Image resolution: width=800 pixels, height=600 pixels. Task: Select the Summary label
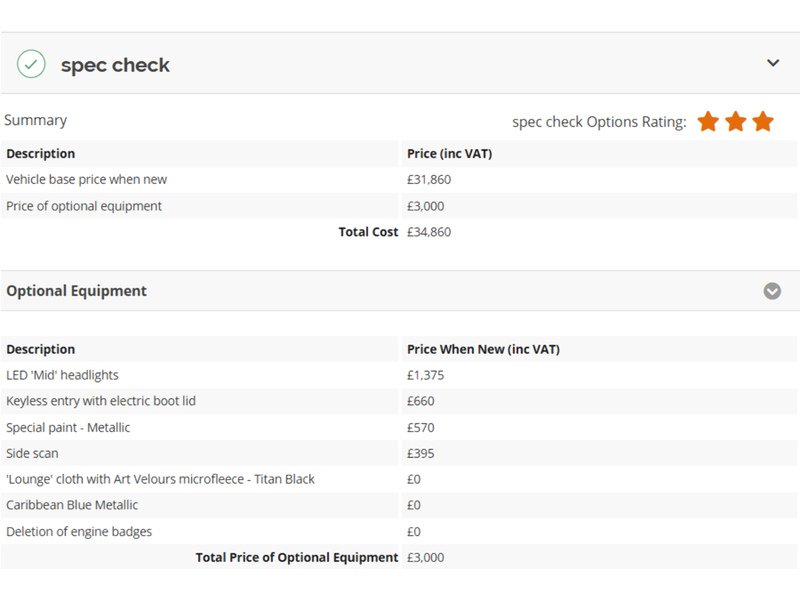click(x=36, y=120)
